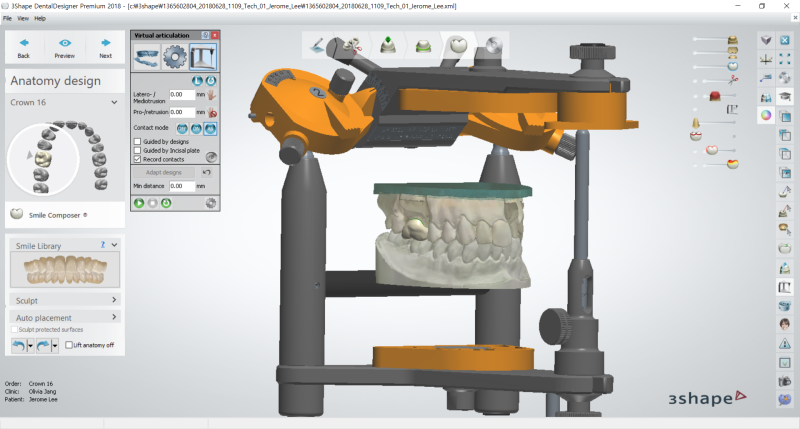The height and width of the screenshot is (429, 800).
Task: Click the 3D cube view icon
Action: point(766,40)
